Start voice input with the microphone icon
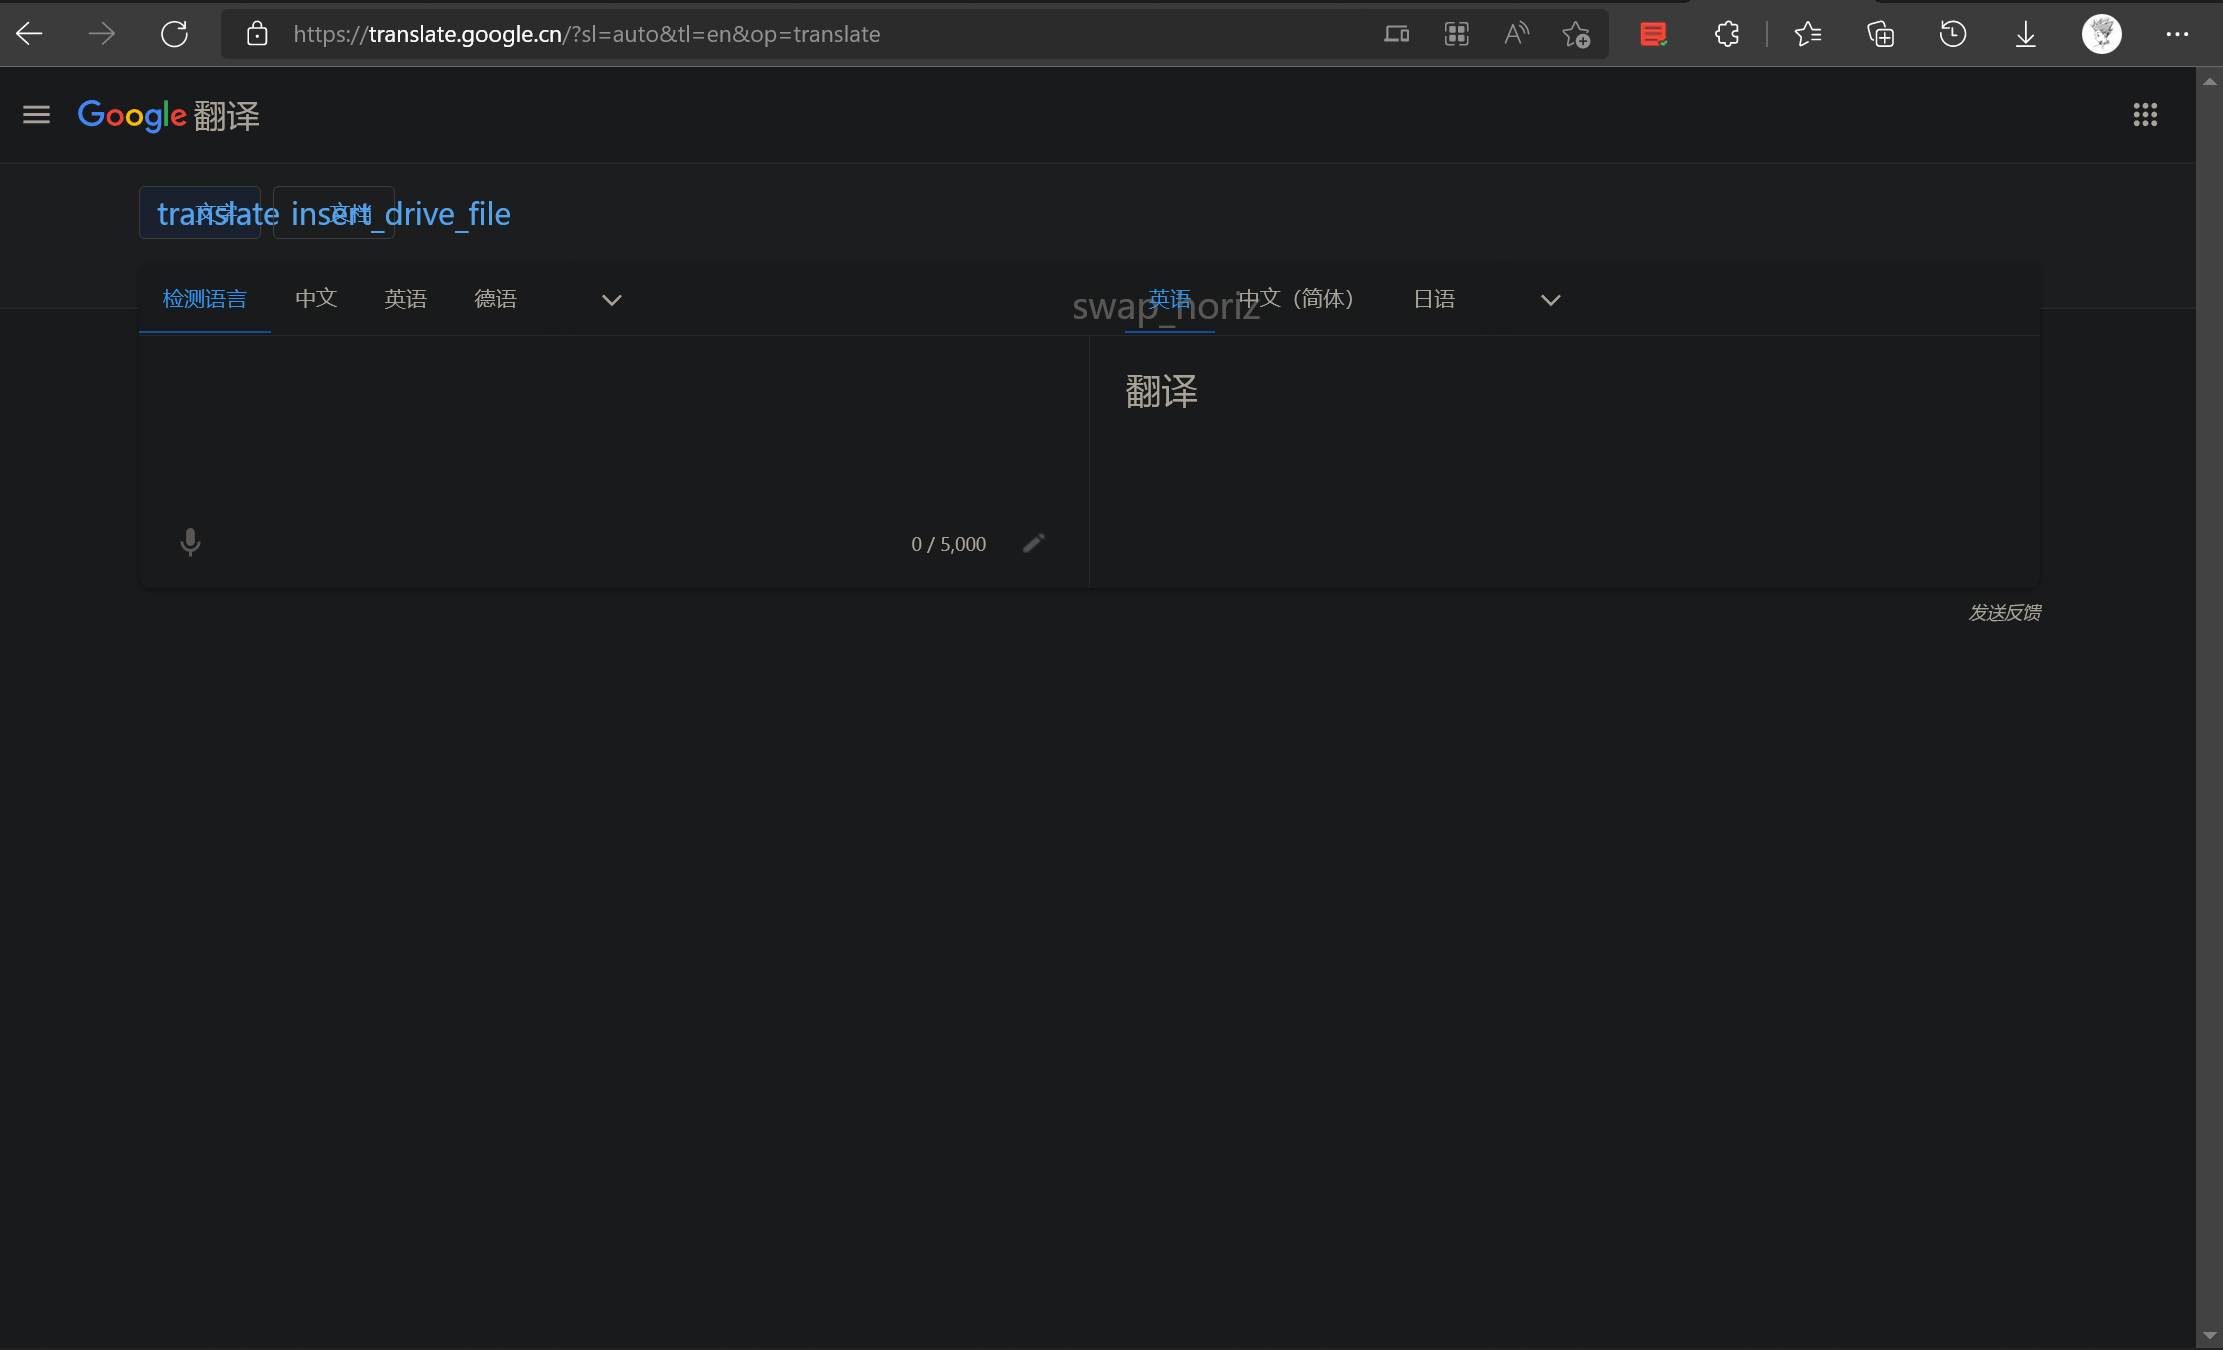 point(189,543)
